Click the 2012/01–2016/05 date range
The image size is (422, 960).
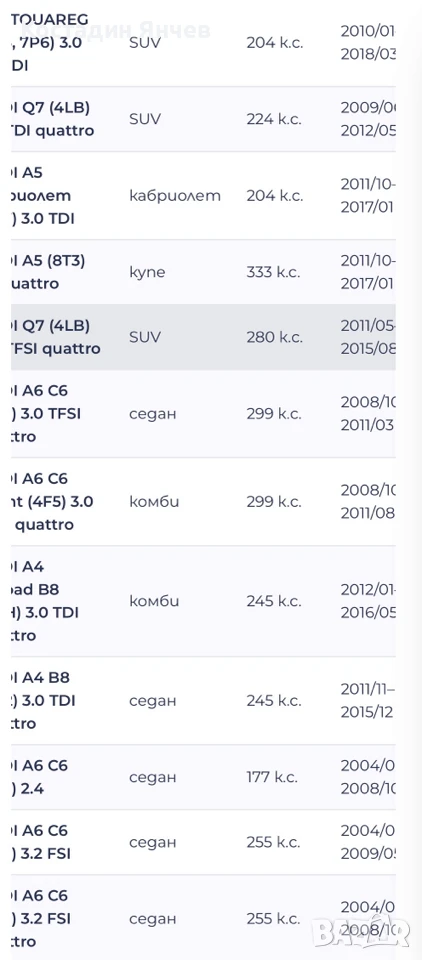coord(368,601)
